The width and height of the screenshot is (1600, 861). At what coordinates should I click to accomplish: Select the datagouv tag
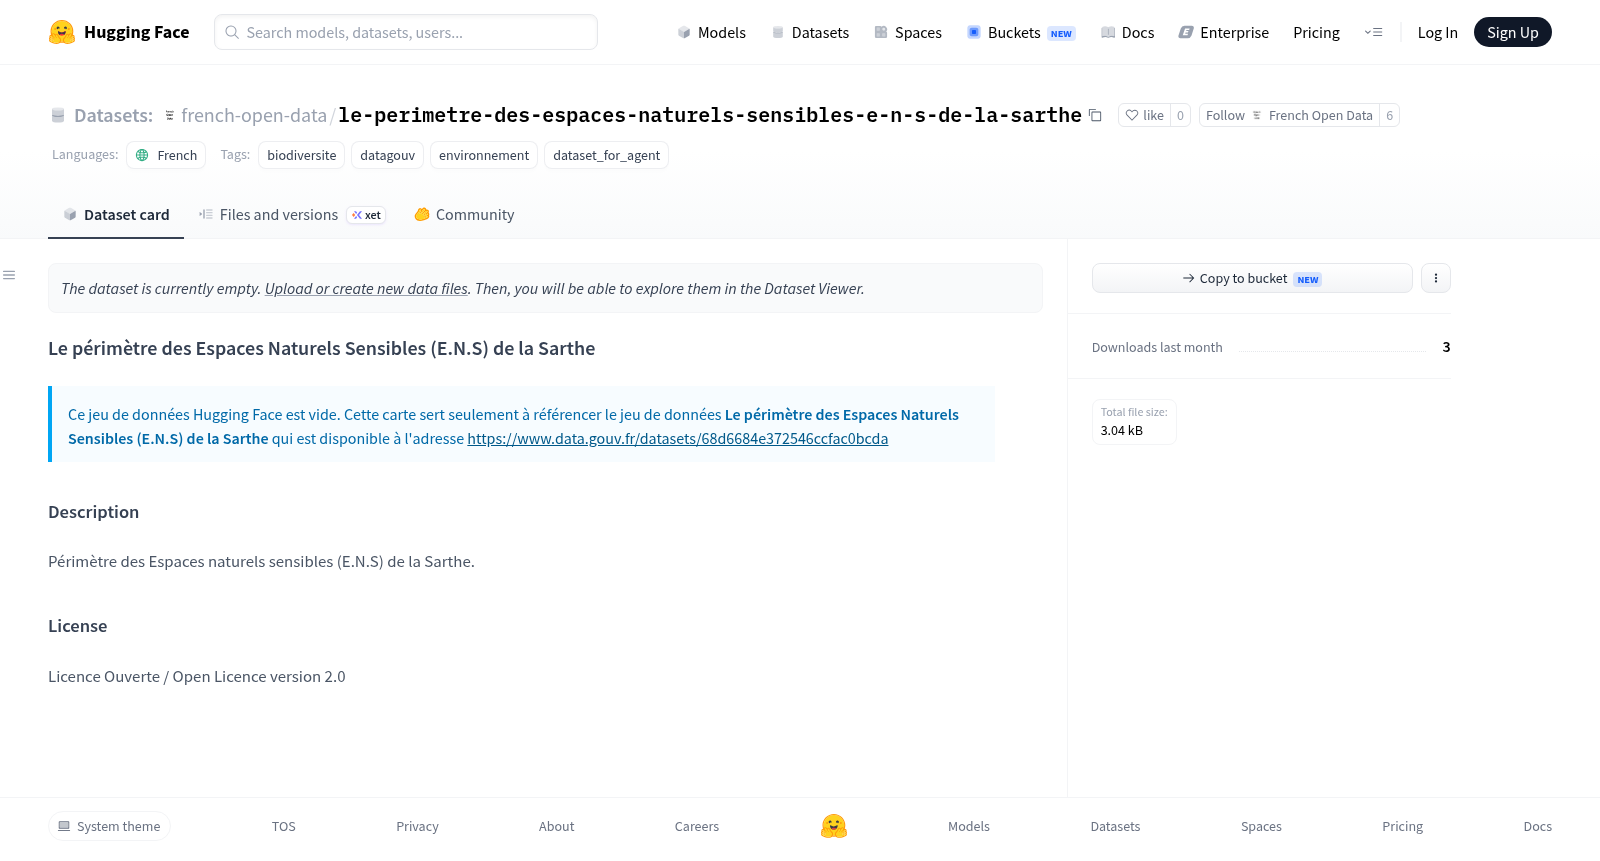tap(387, 155)
